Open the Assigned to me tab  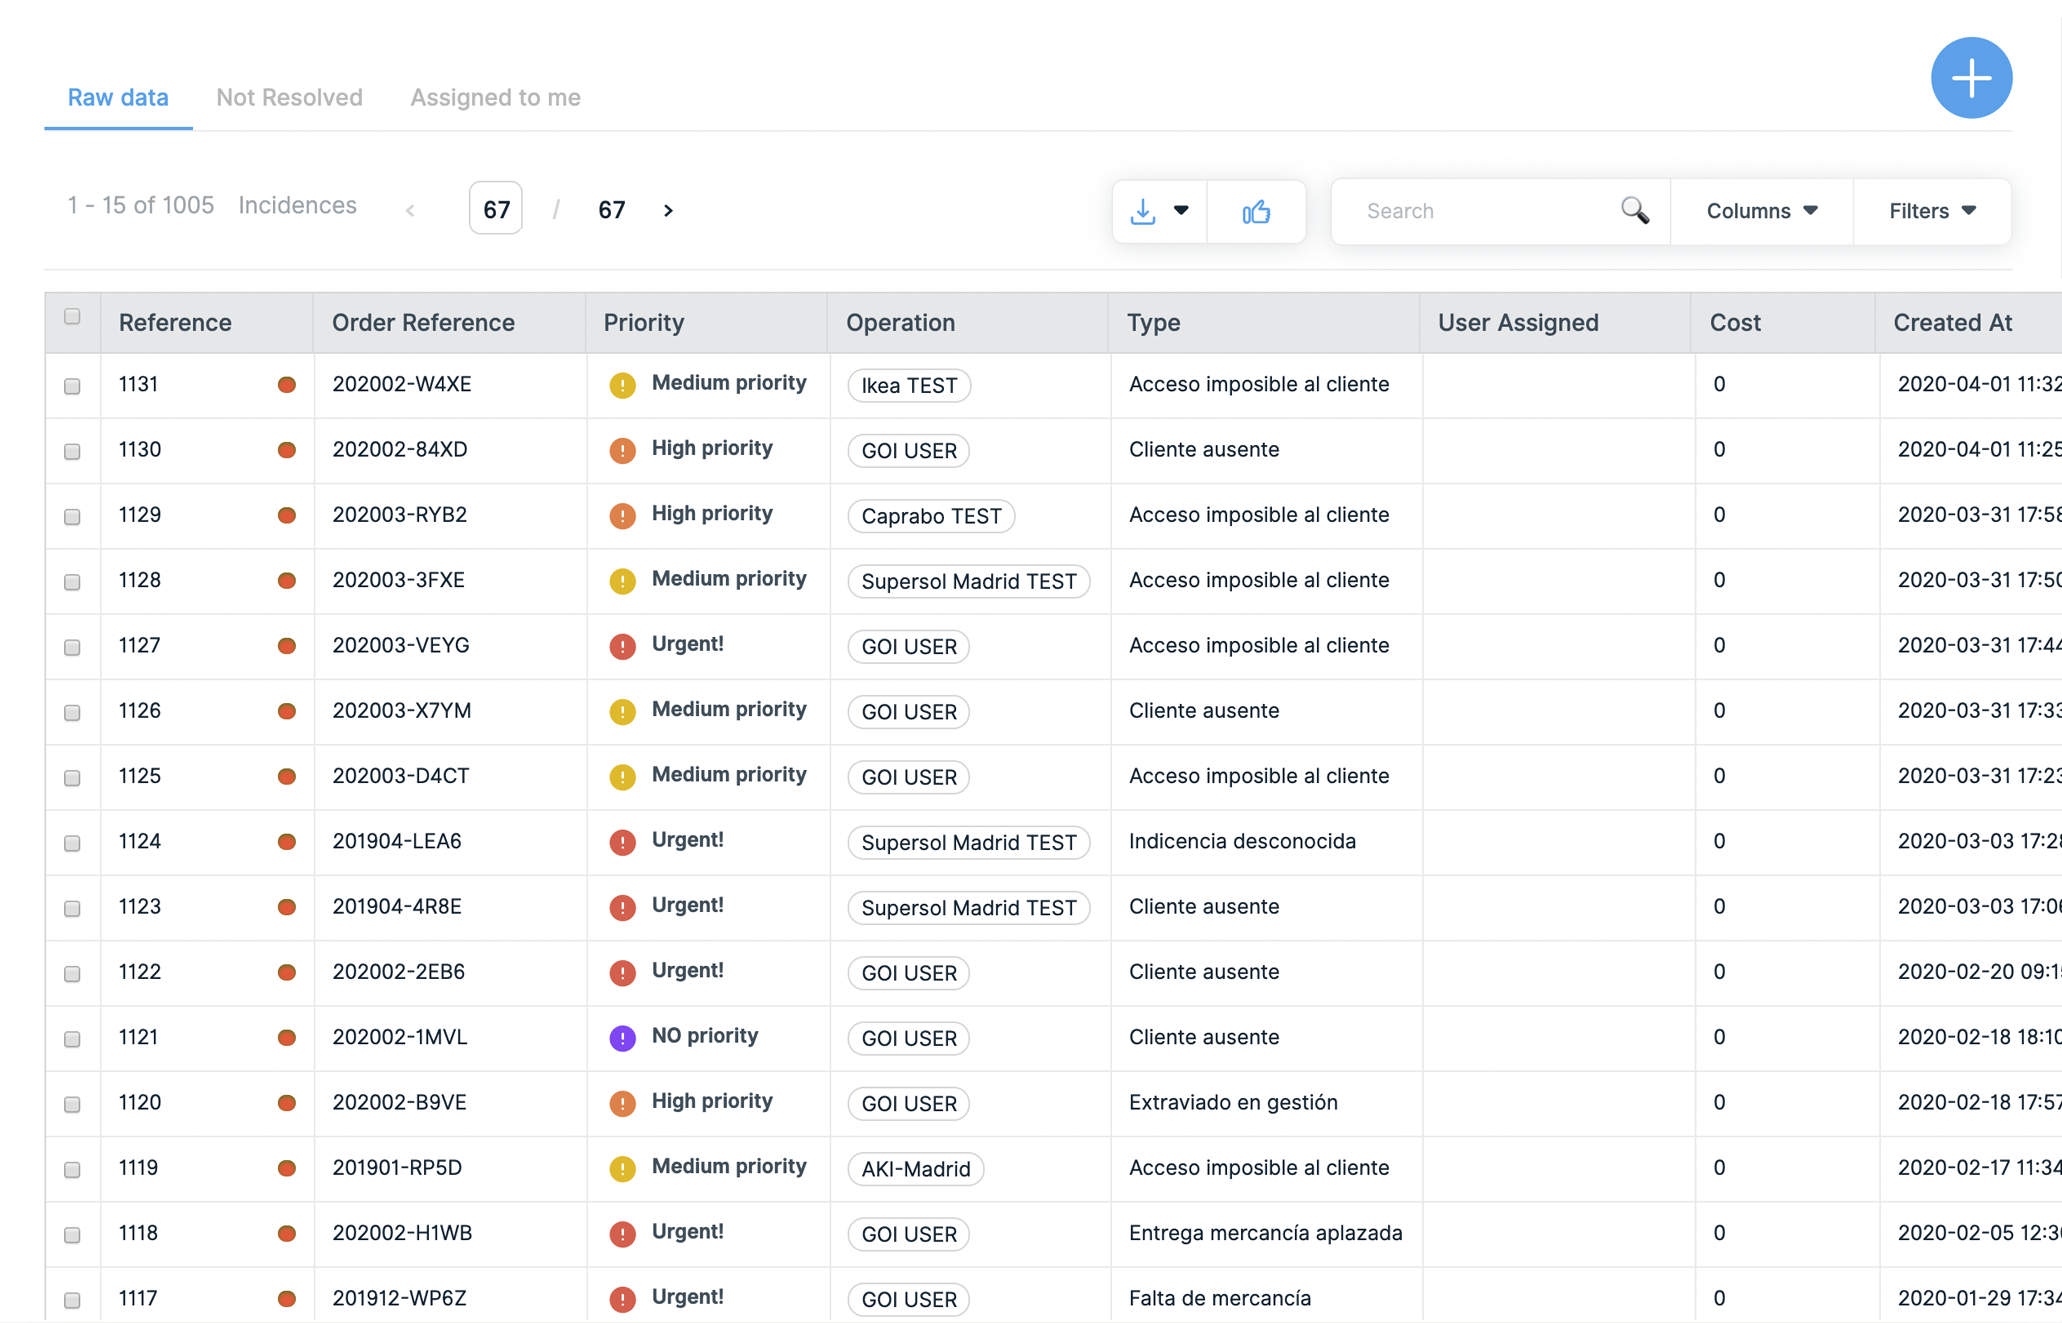495,97
